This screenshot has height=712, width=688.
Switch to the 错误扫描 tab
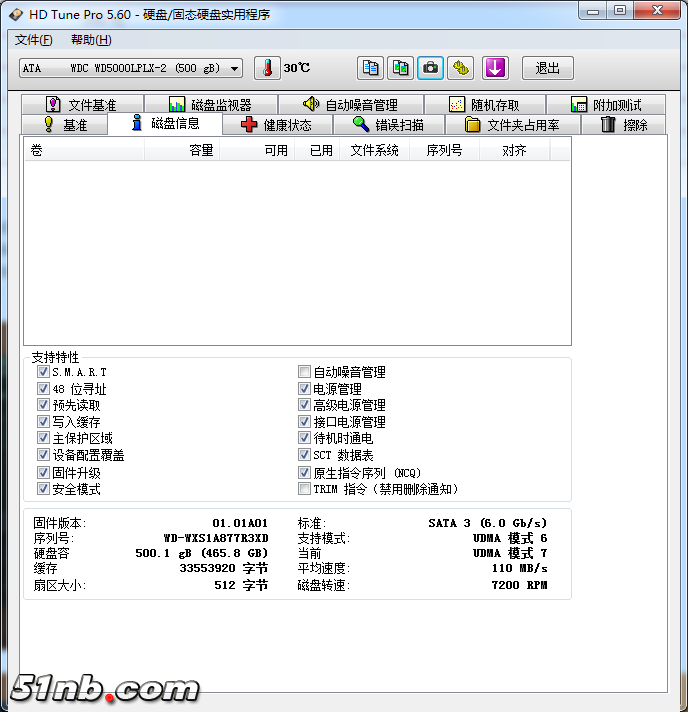coord(388,125)
